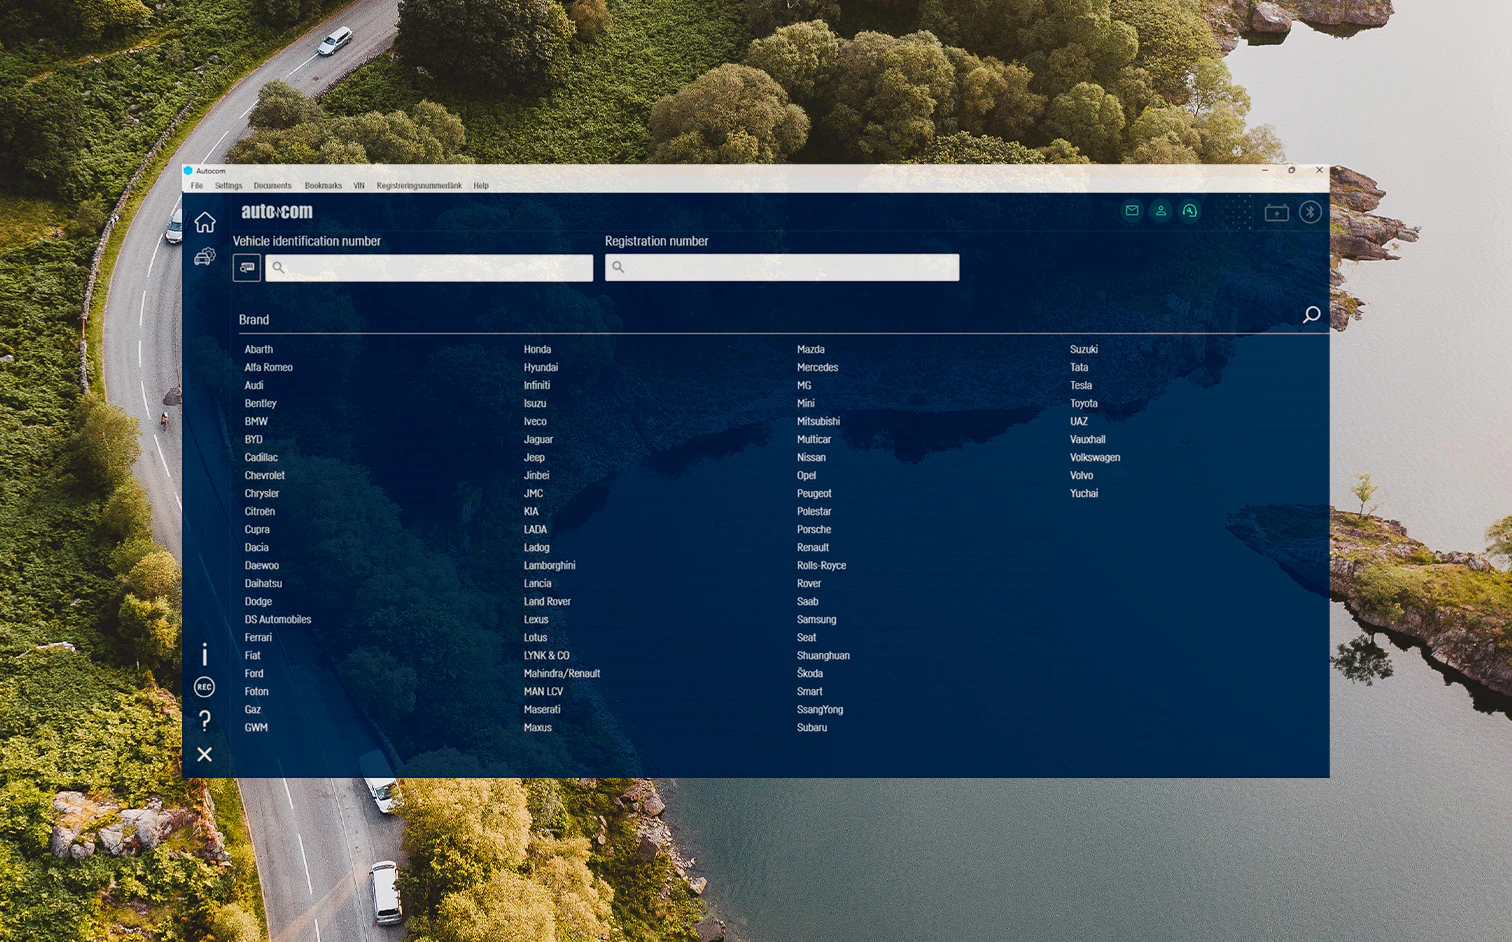Select the MAN LCV brand
This screenshot has height=942, width=1512.
point(543,691)
